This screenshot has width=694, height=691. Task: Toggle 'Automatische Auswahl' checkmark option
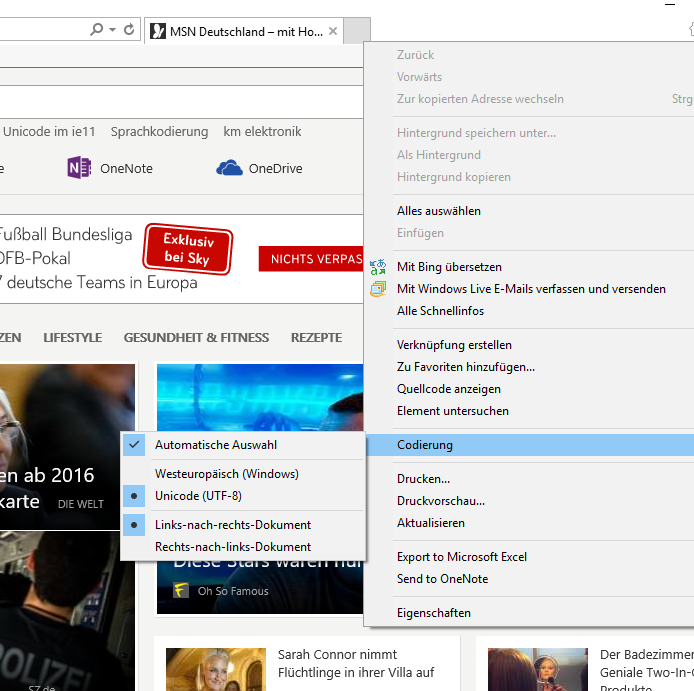[243, 445]
